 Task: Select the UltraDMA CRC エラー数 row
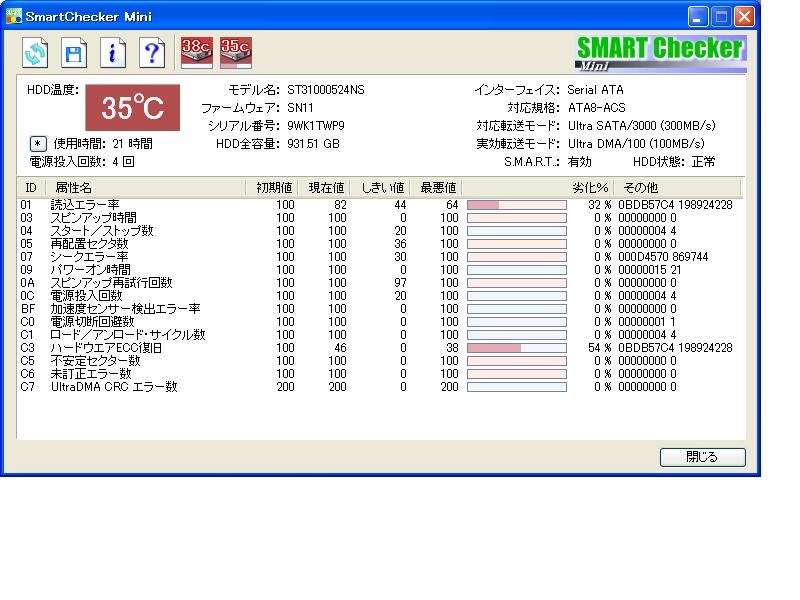113,387
